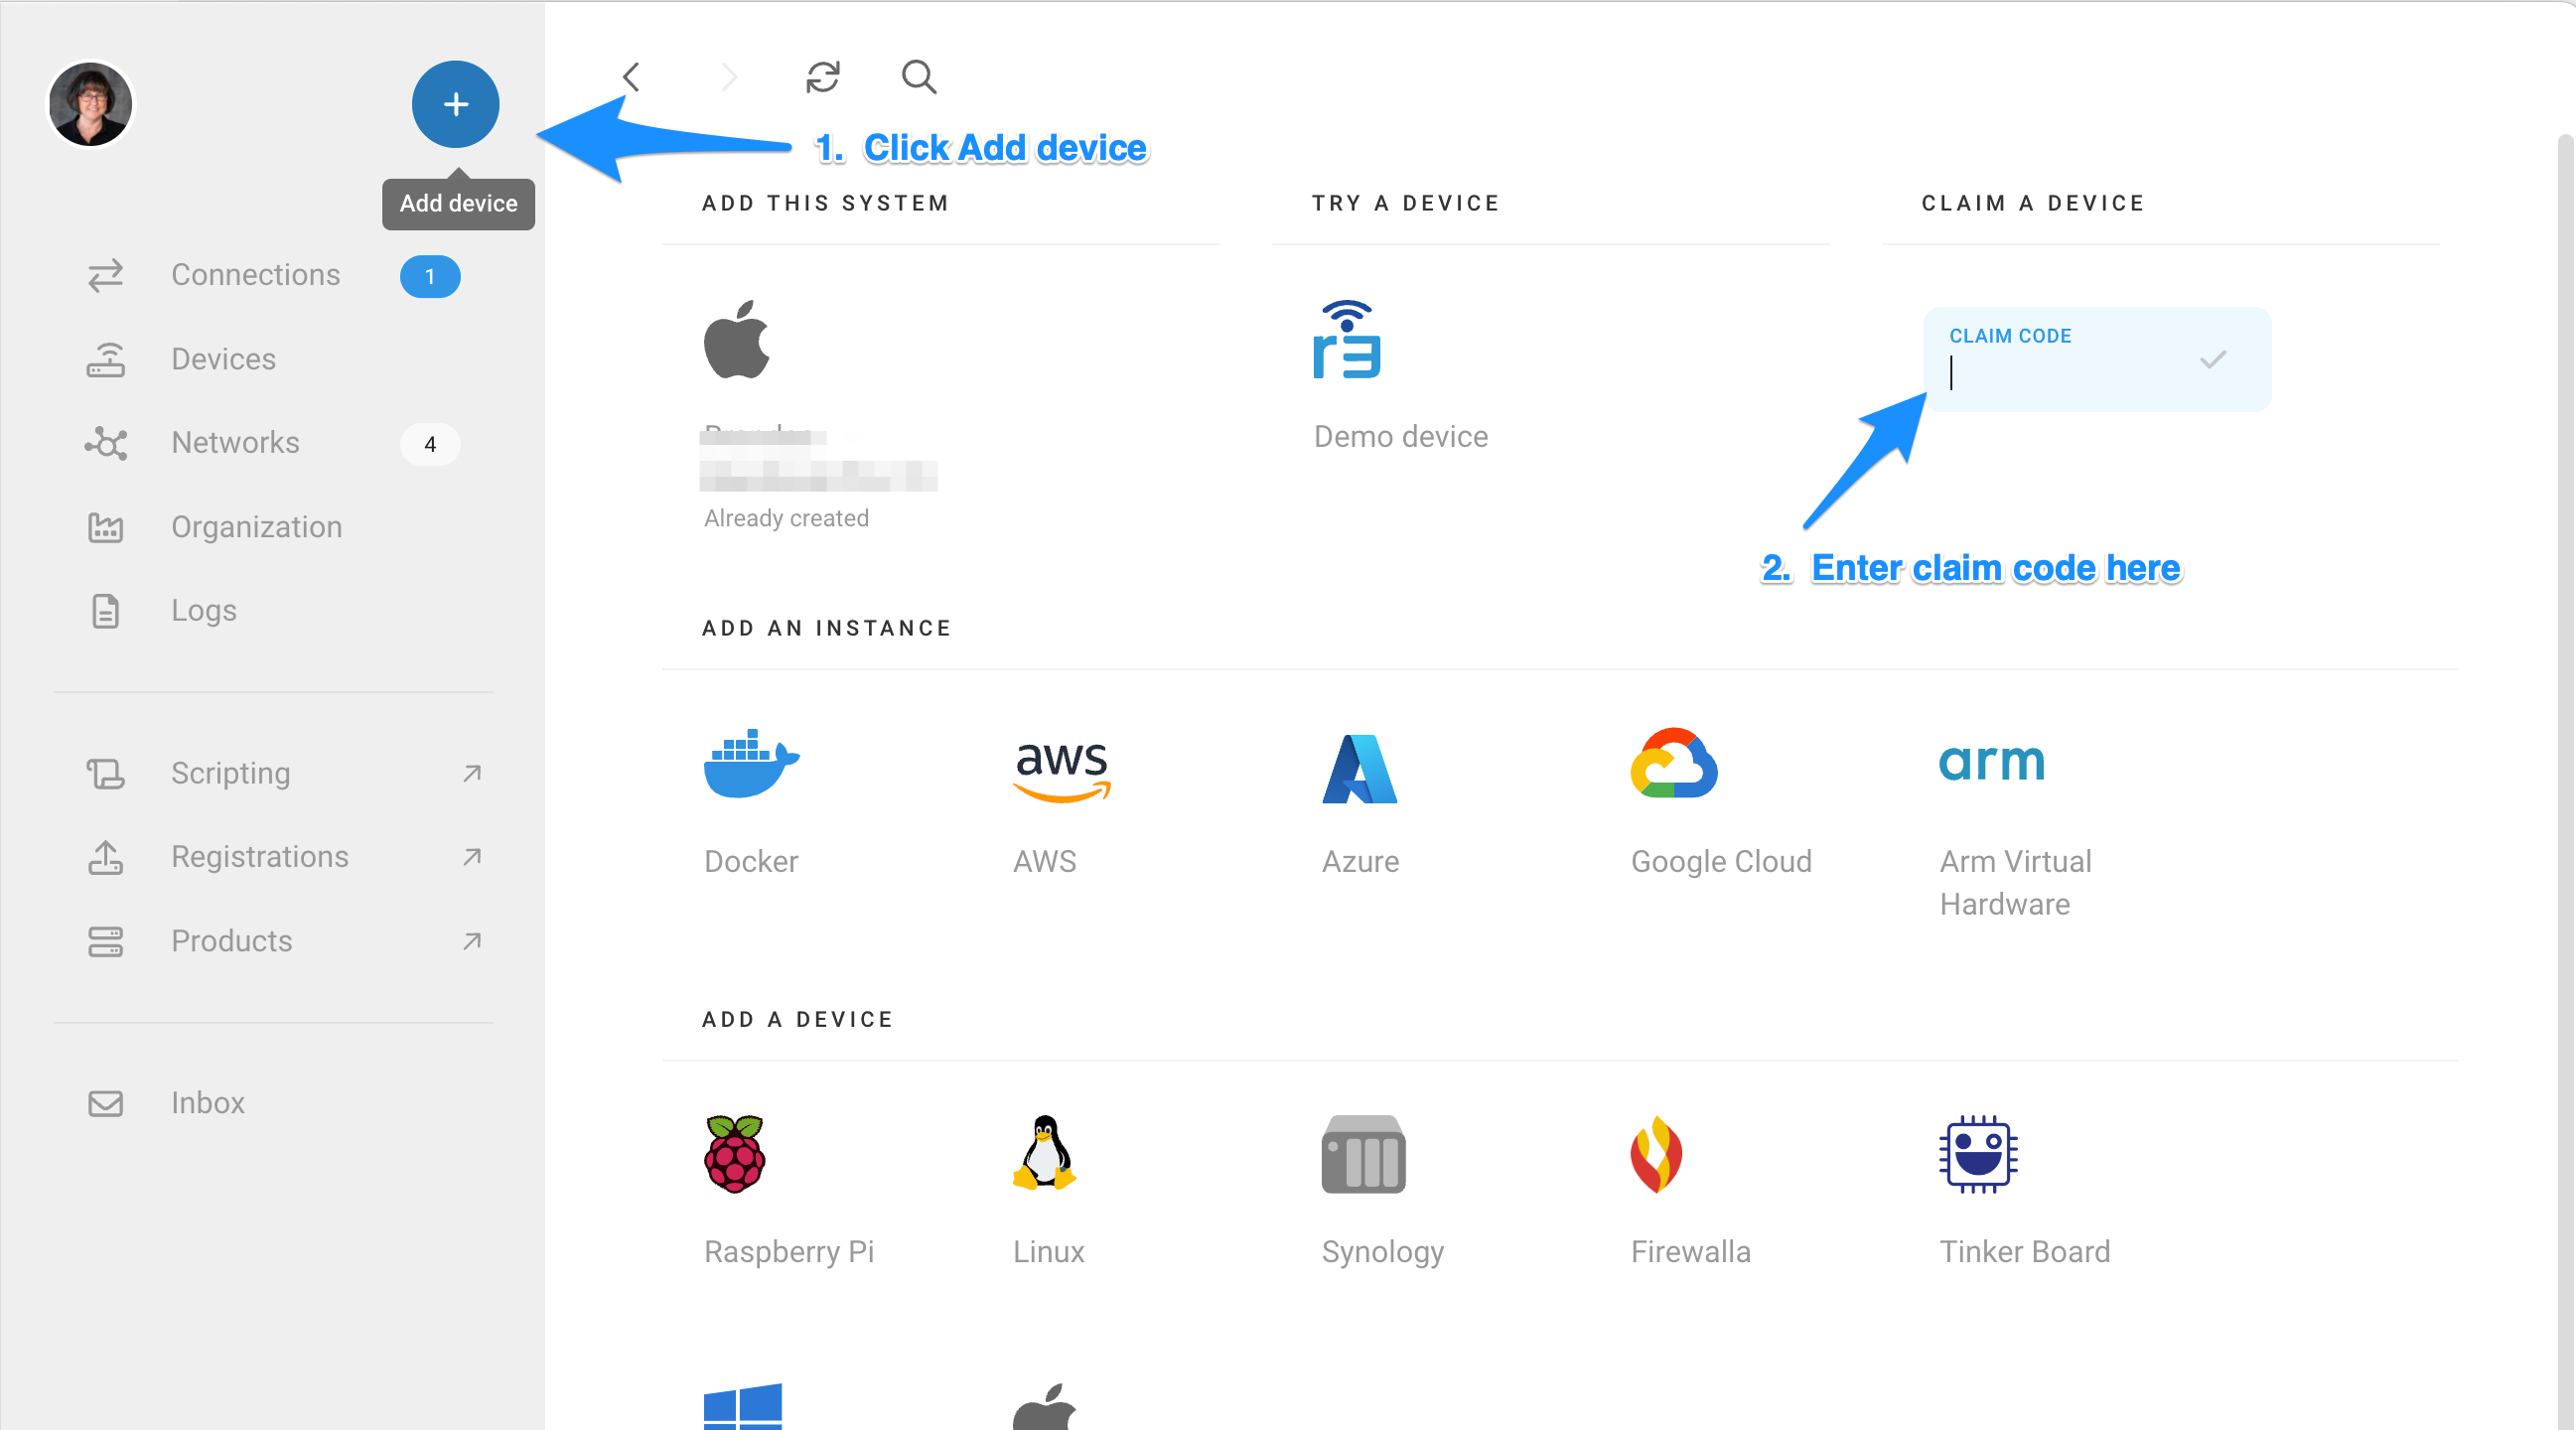Screen dimensions: 2576x1430
Task: Select the Firewalla device icon
Action: (x=1656, y=1154)
